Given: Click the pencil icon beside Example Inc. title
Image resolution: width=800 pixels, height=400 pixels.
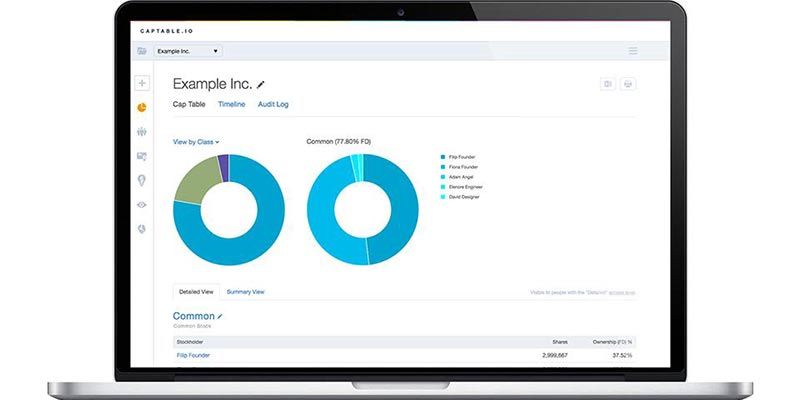Looking at the screenshot, I should 262,84.
